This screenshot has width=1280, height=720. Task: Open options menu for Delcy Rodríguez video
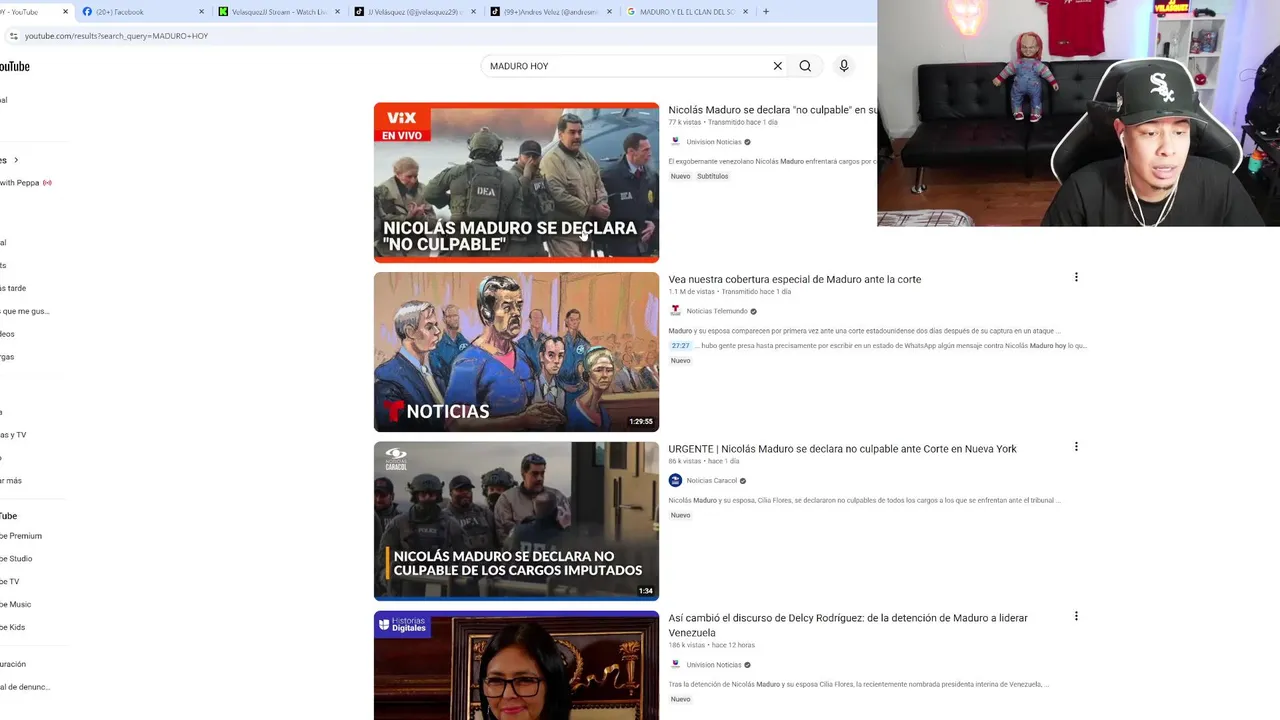click(1076, 616)
